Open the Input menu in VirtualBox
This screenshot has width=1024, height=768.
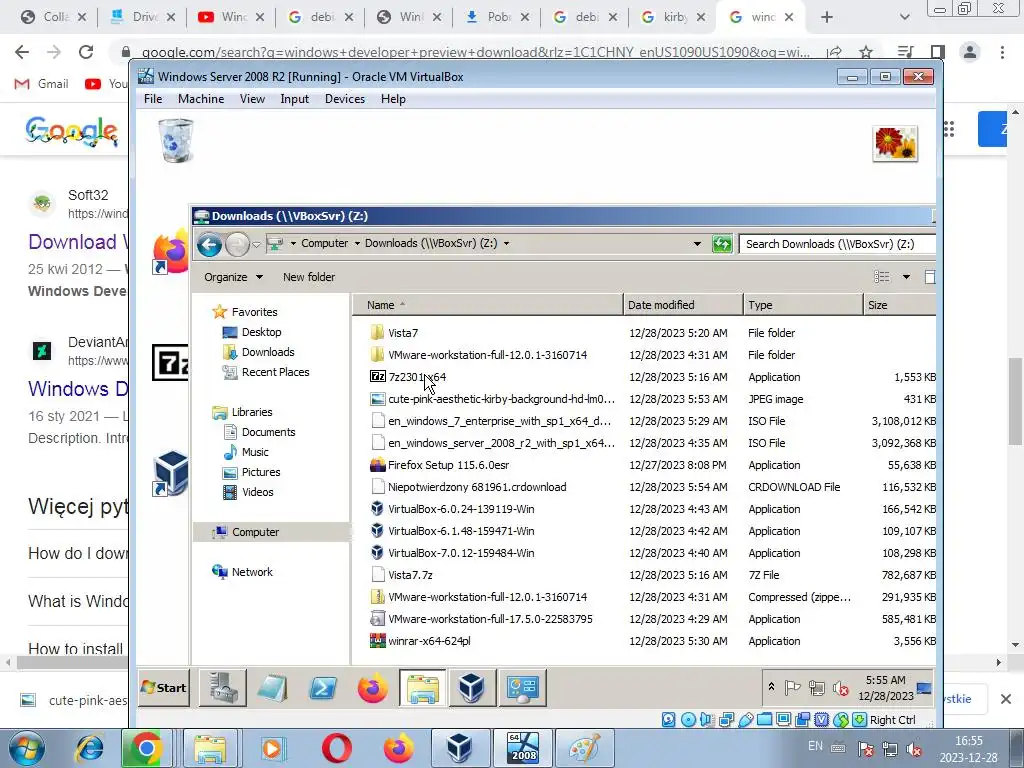(295, 99)
